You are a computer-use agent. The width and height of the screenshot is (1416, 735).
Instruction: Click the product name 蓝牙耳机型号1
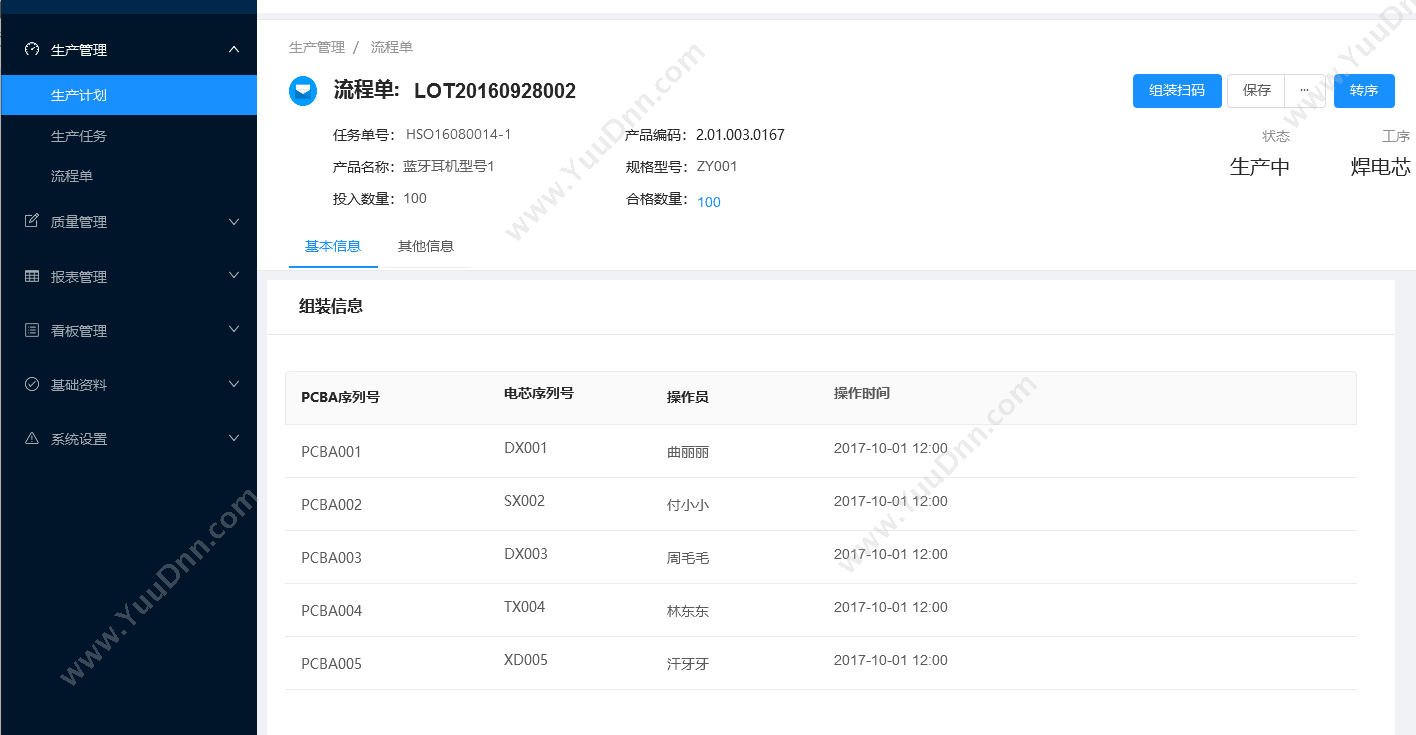(449, 166)
